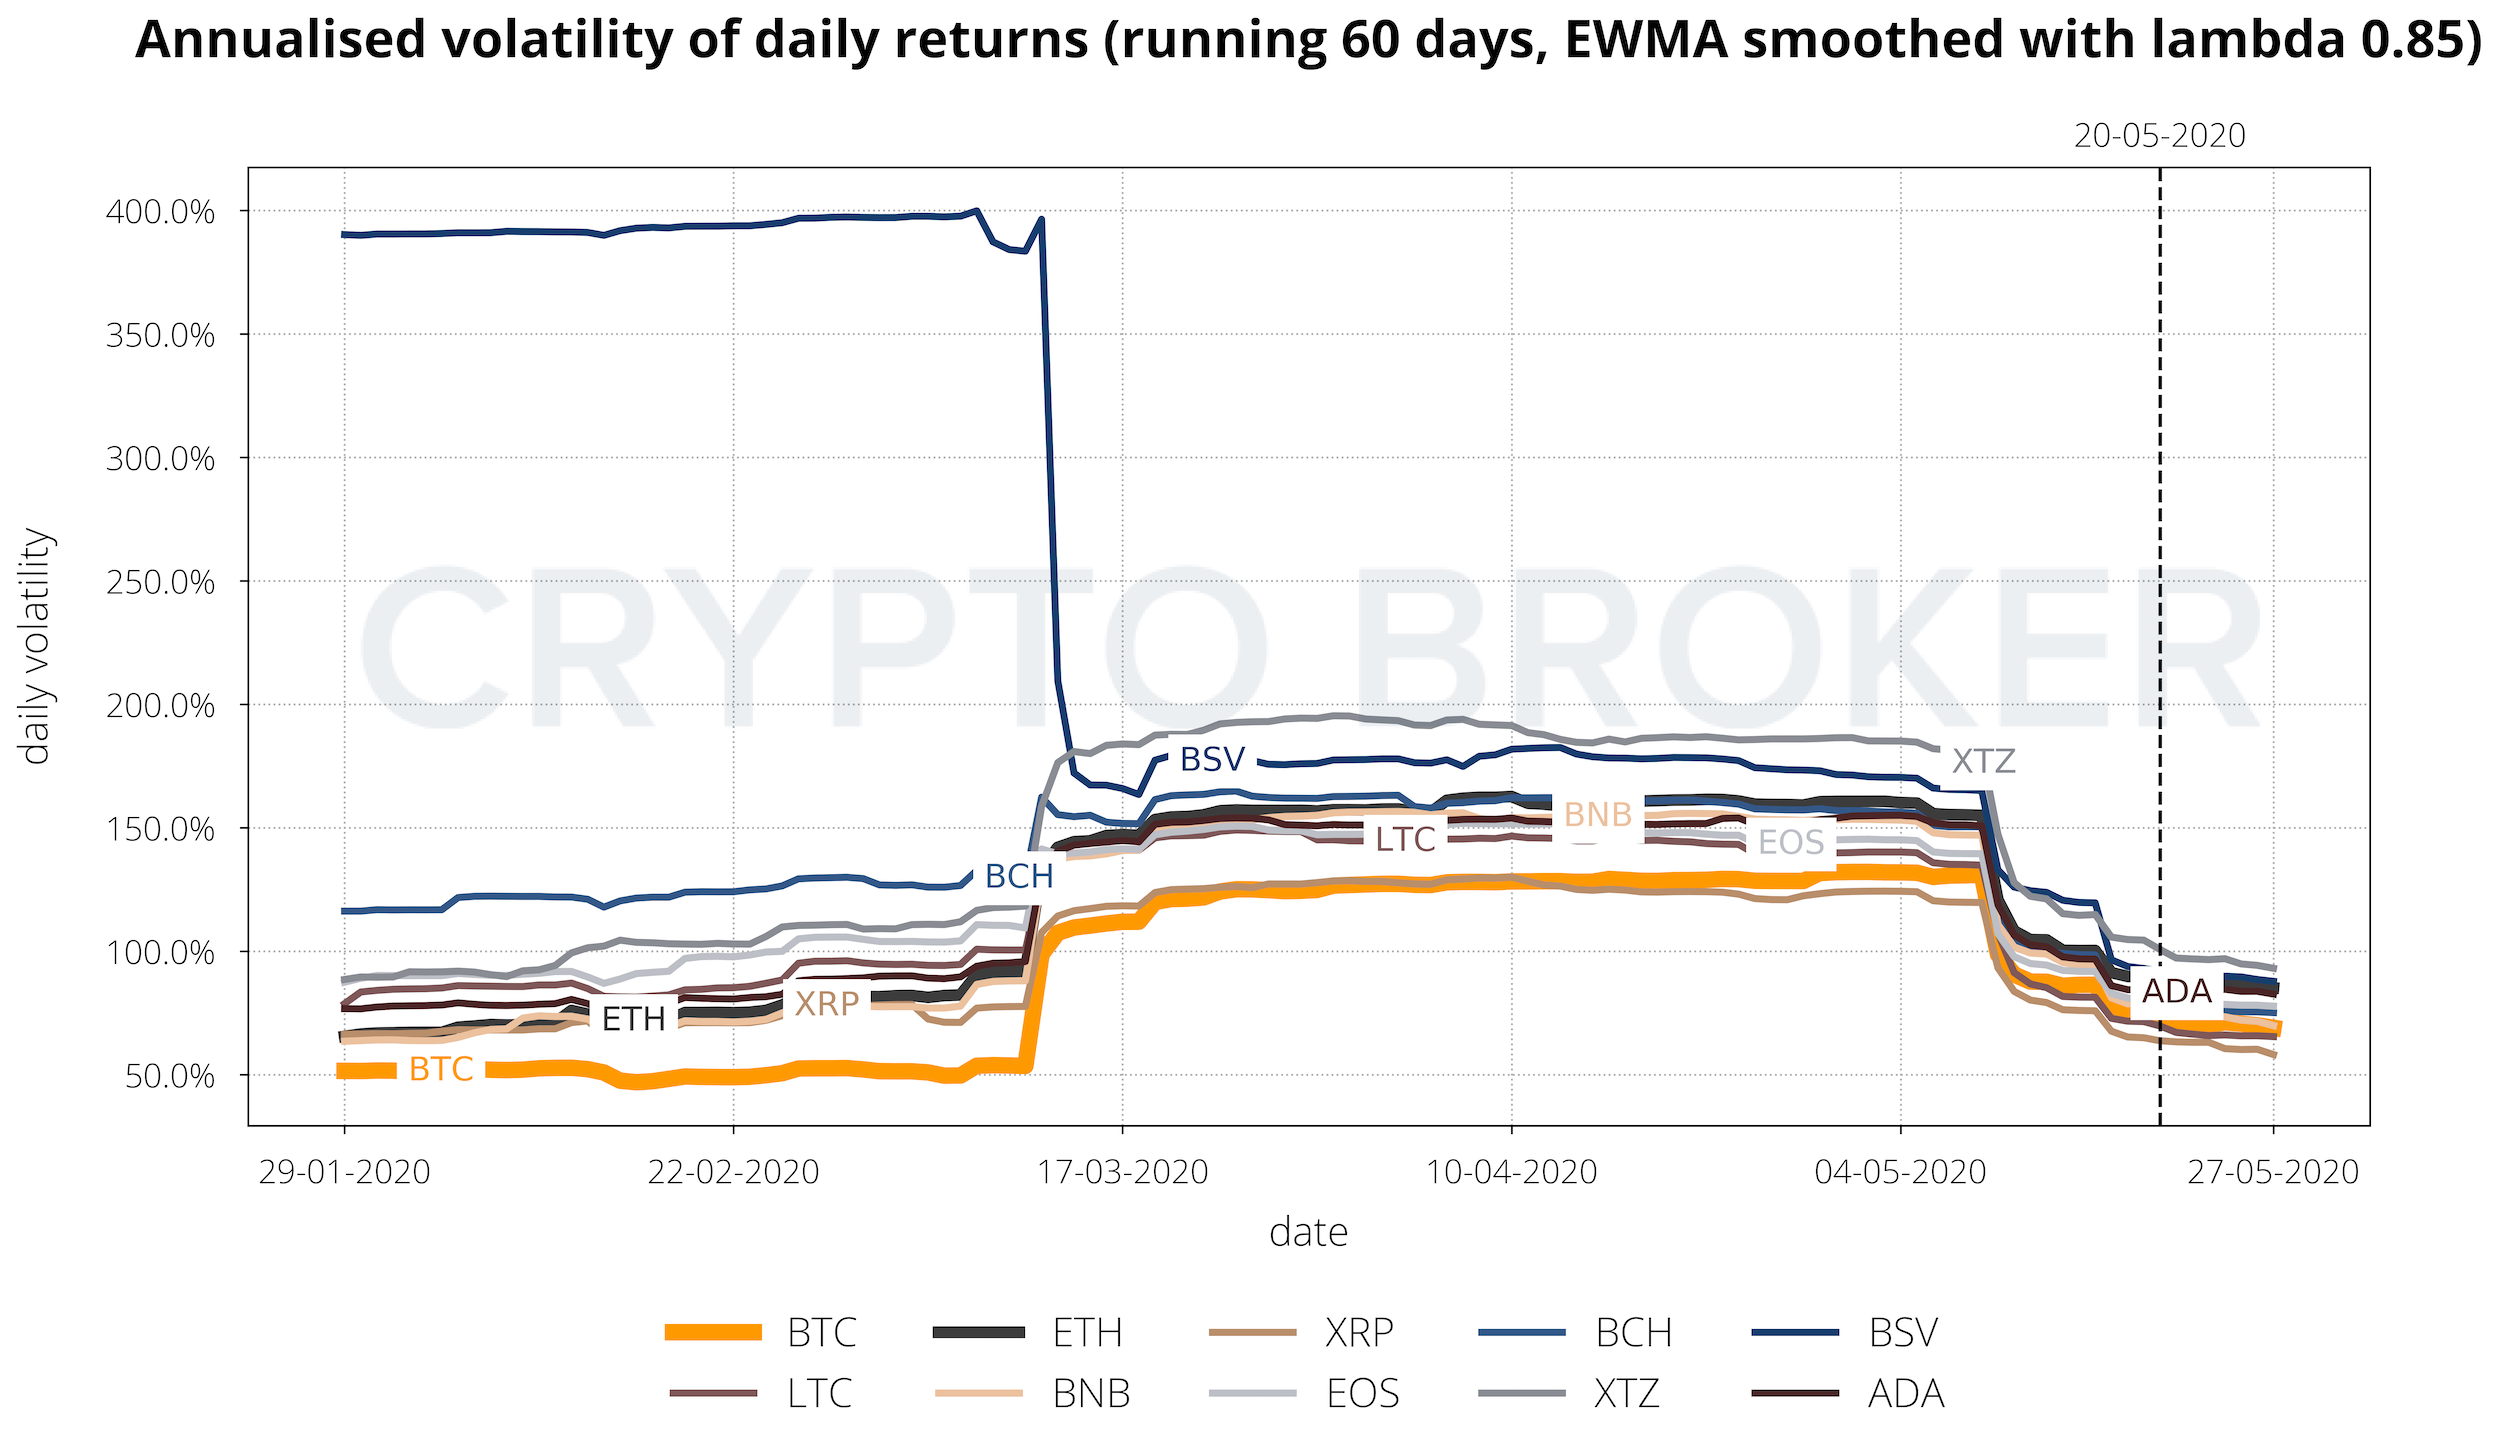The height and width of the screenshot is (1450, 2500).
Task: Click the EOS legend entry text
Action: 1362,1393
